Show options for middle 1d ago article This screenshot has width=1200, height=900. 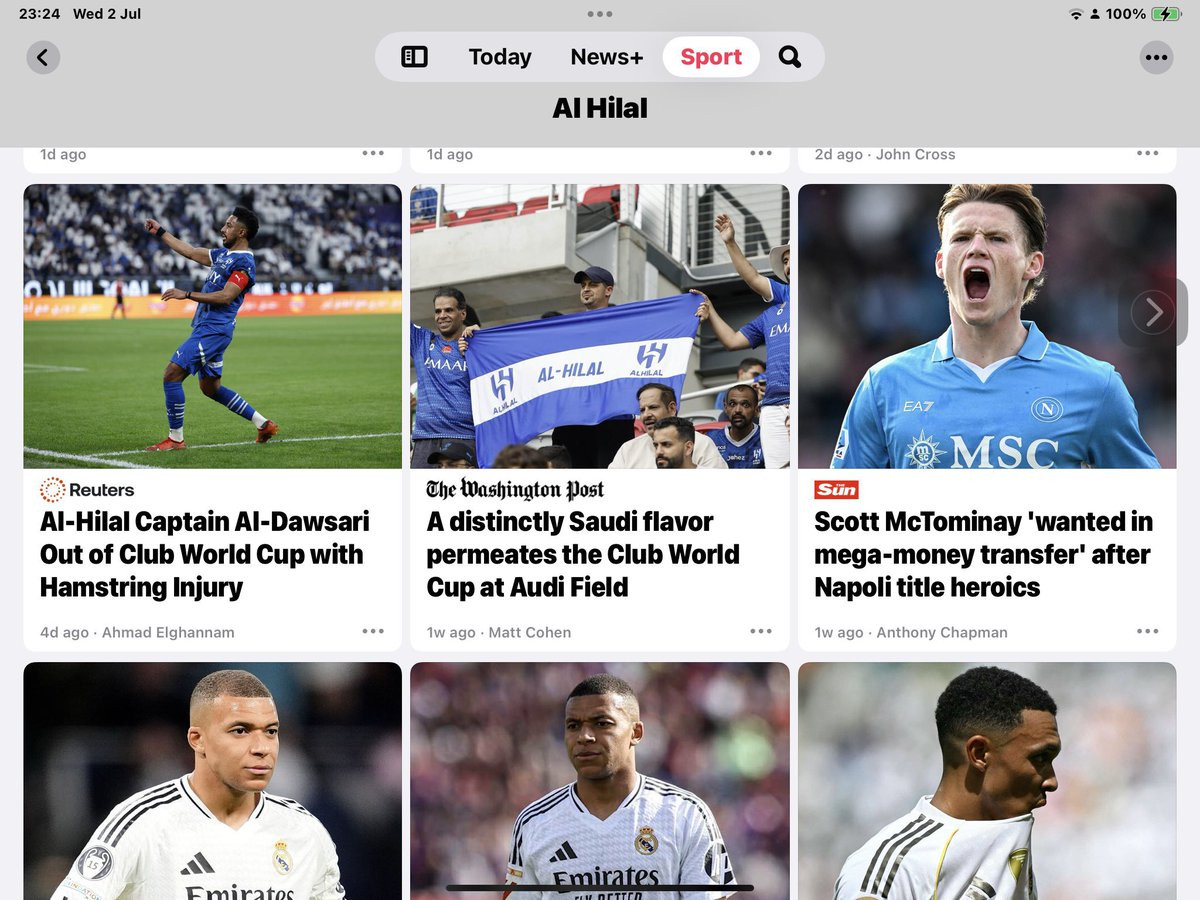761,153
